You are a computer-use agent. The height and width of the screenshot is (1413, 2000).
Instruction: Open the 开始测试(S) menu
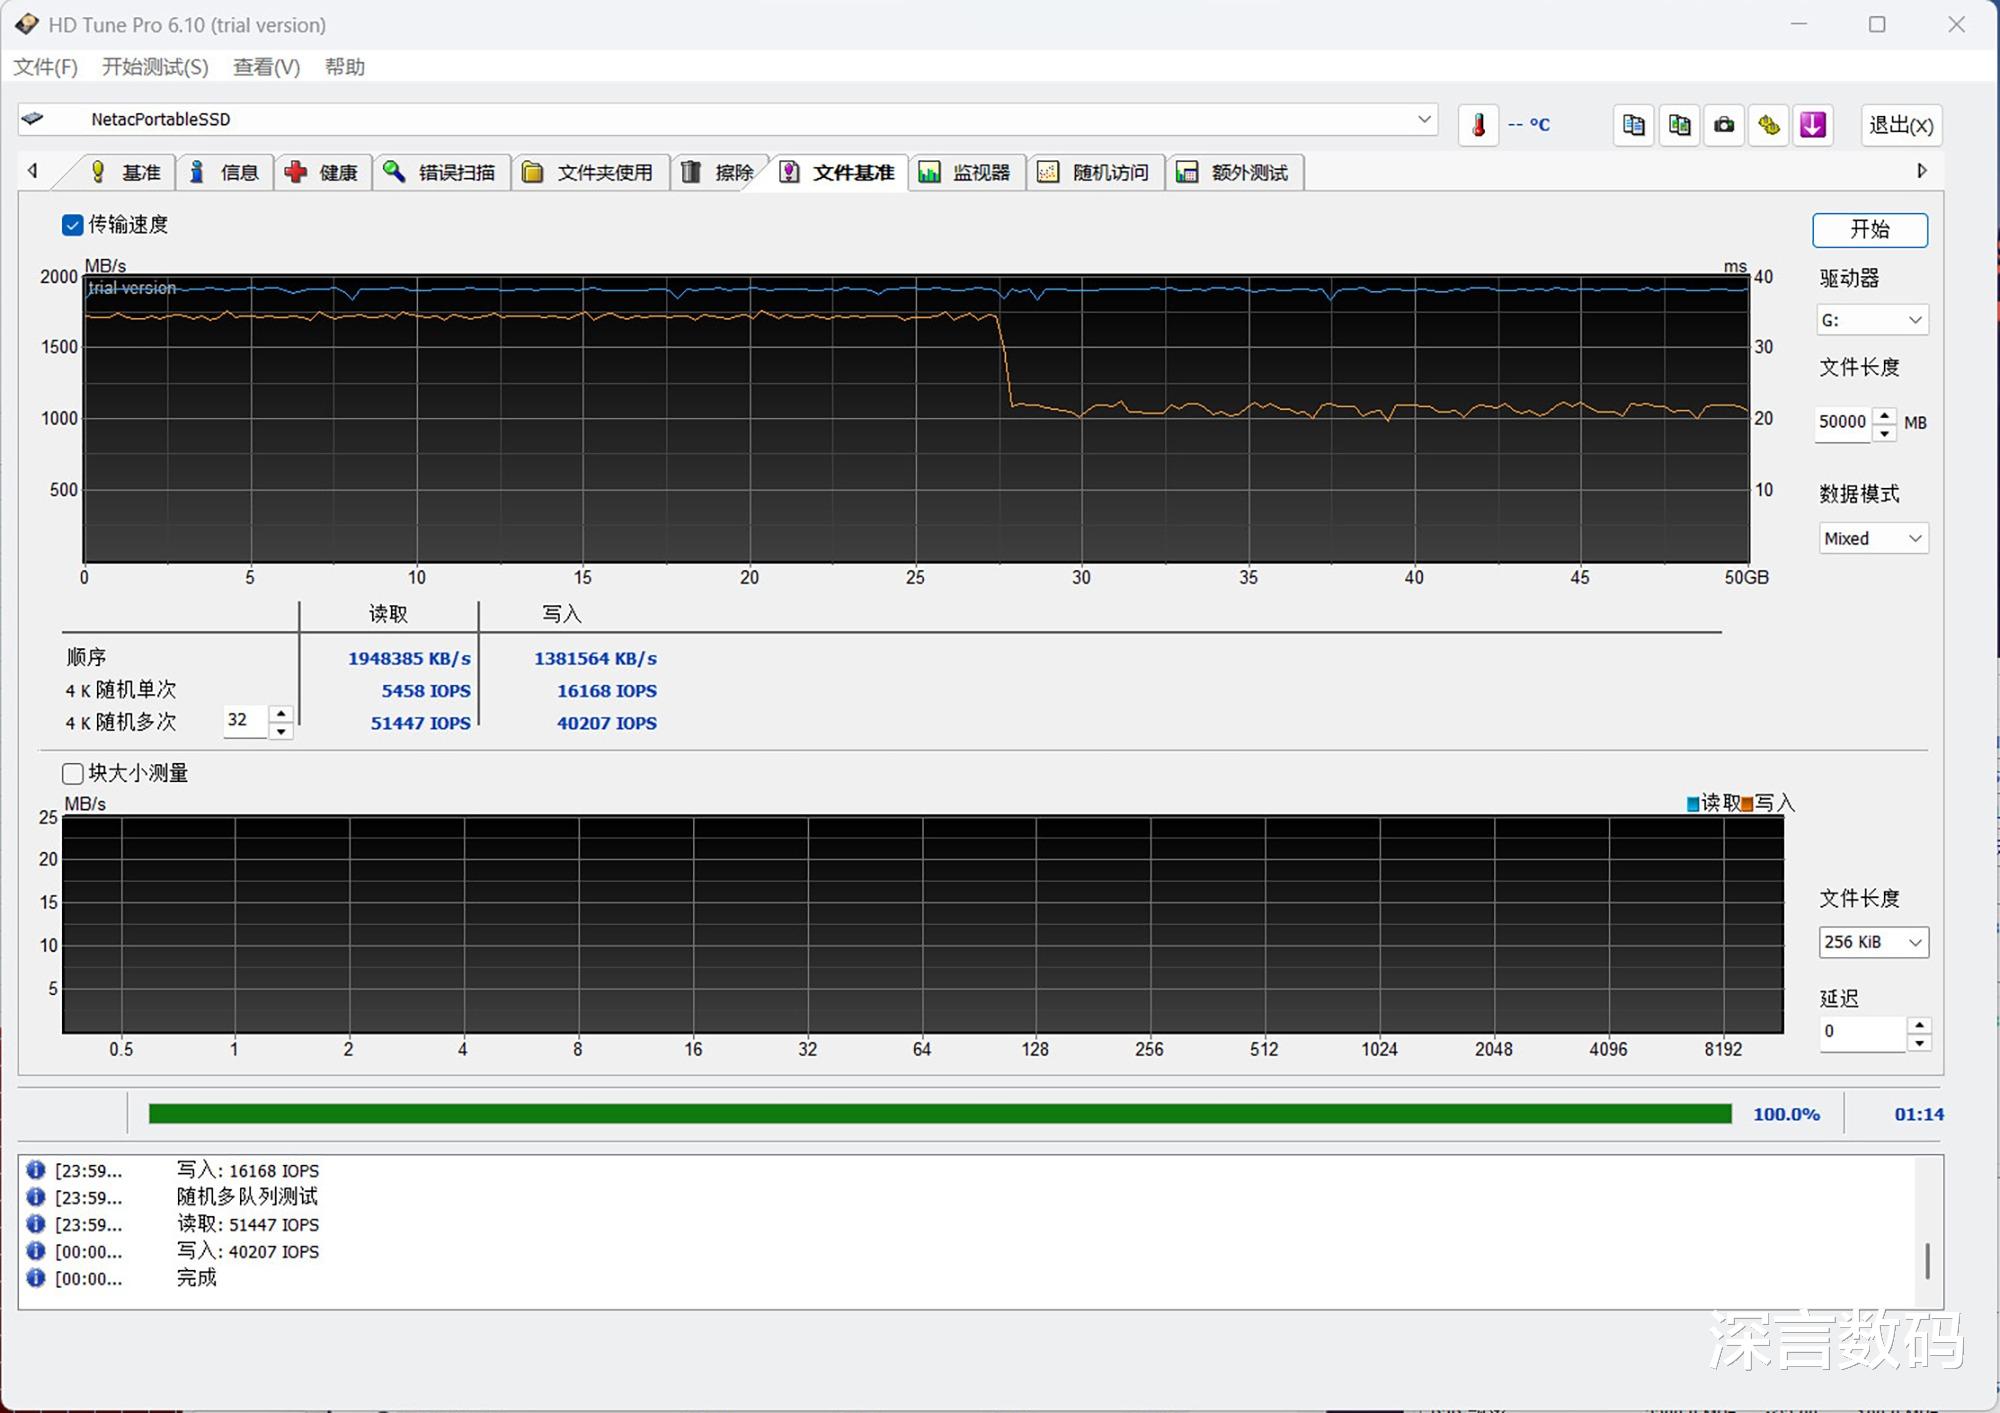[155, 67]
